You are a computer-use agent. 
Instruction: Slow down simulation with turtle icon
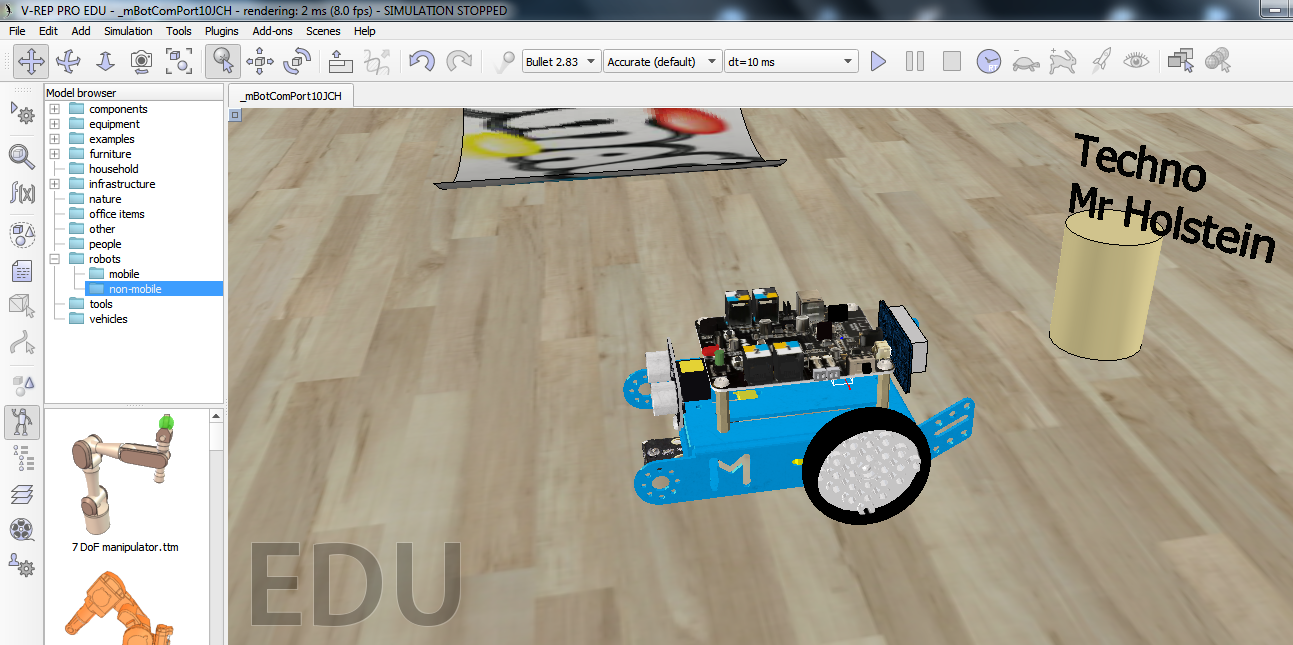click(x=1026, y=61)
